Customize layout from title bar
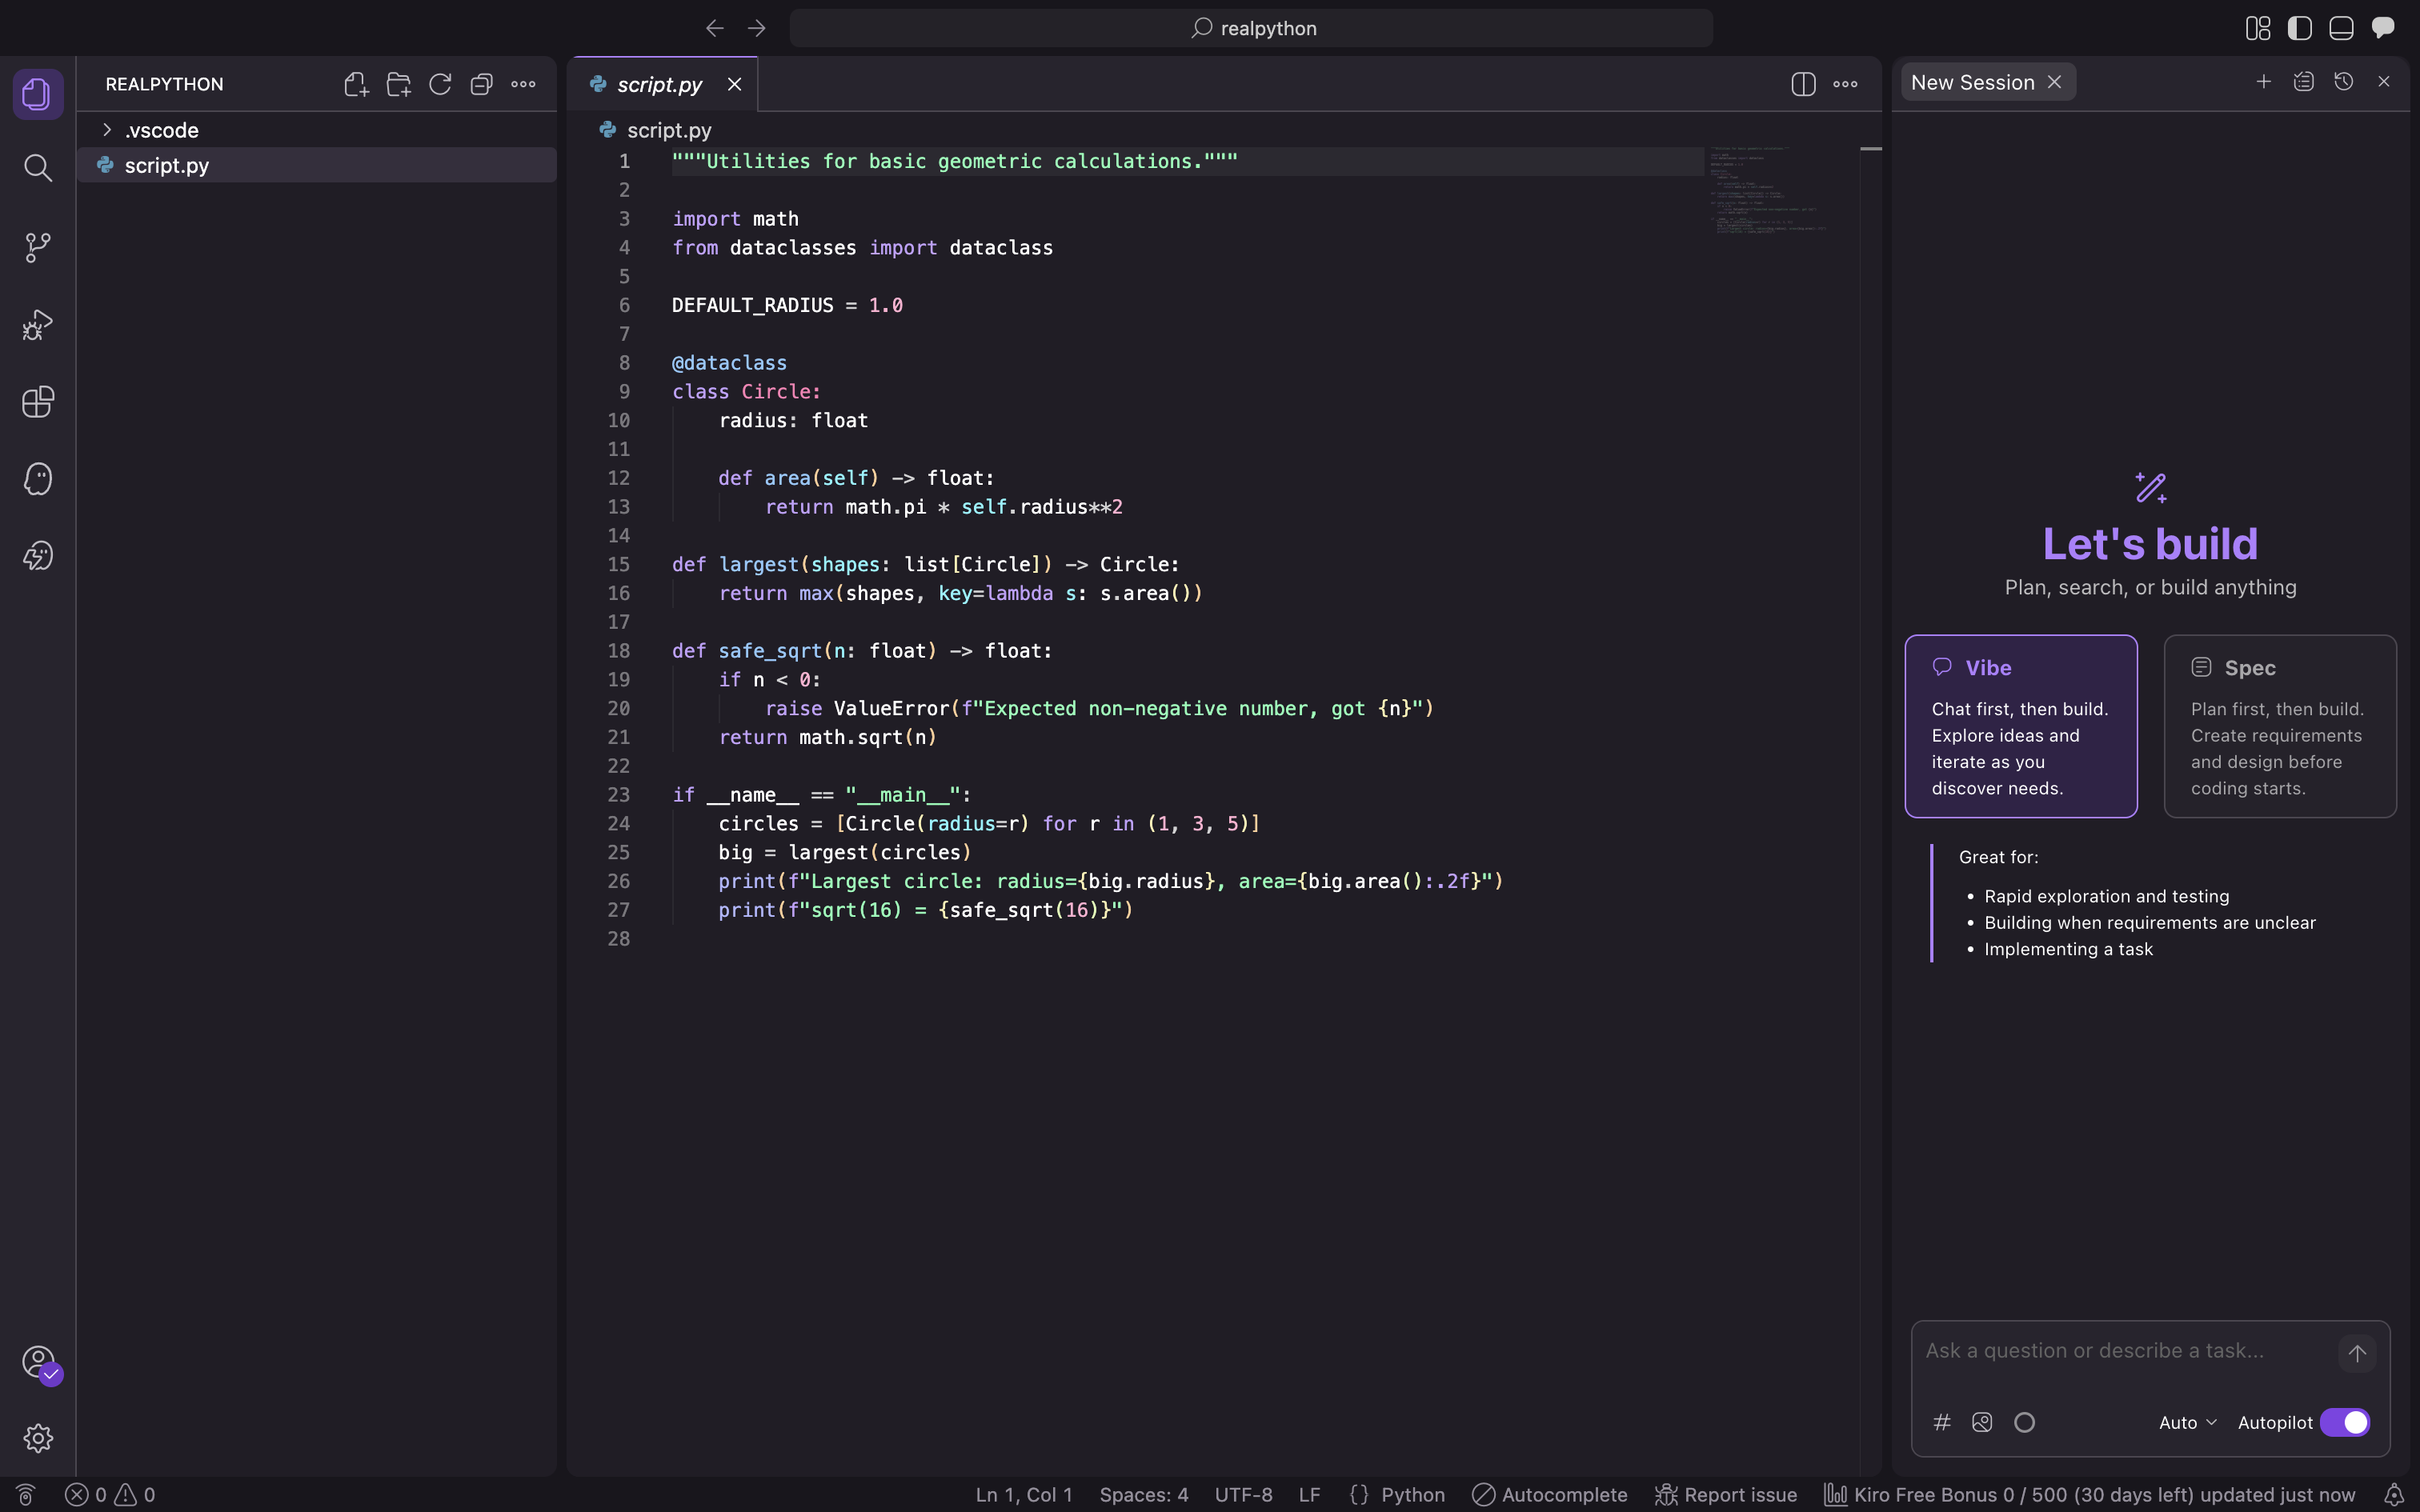Screen dimensions: 2420x1512 [2258, 28]
